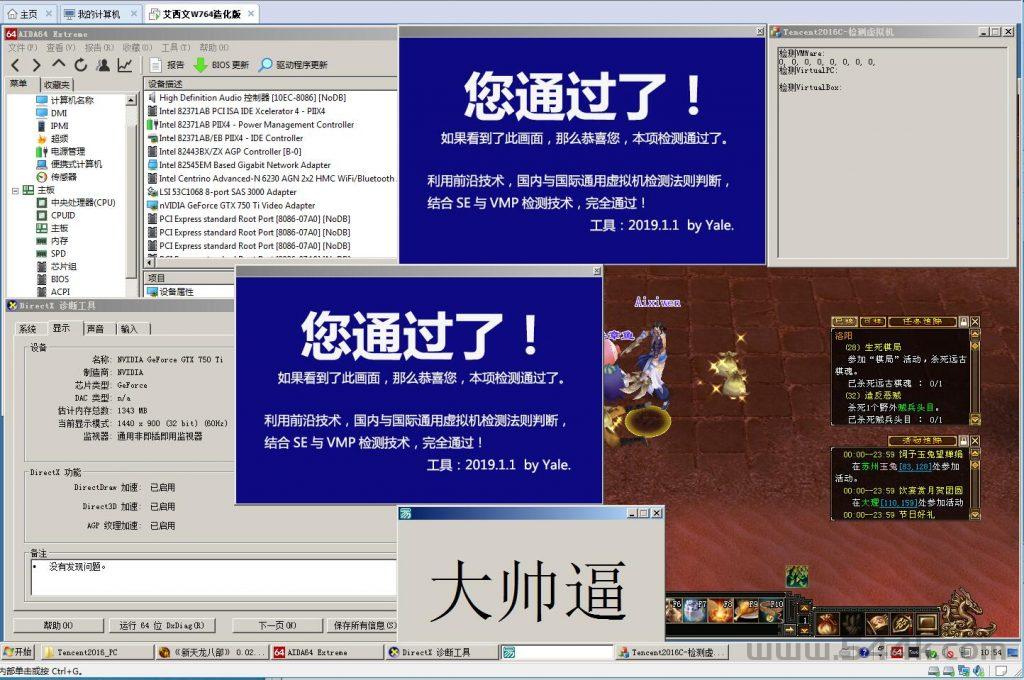
Task: Open the AIDA64 graph chart icon
Action: click(x=125, y=65)
